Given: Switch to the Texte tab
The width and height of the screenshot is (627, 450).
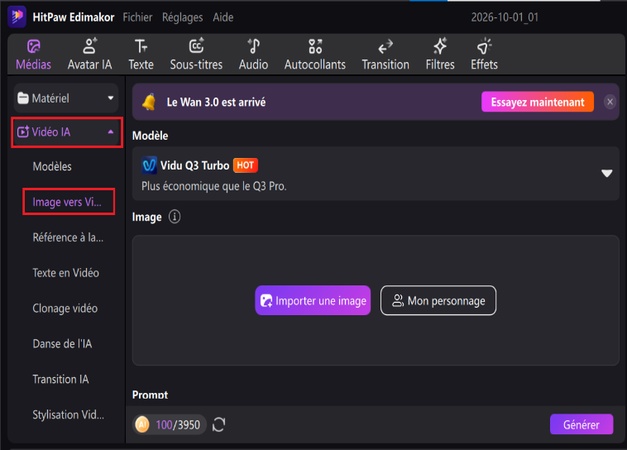Looking at the screenshot, I should 141,54.
